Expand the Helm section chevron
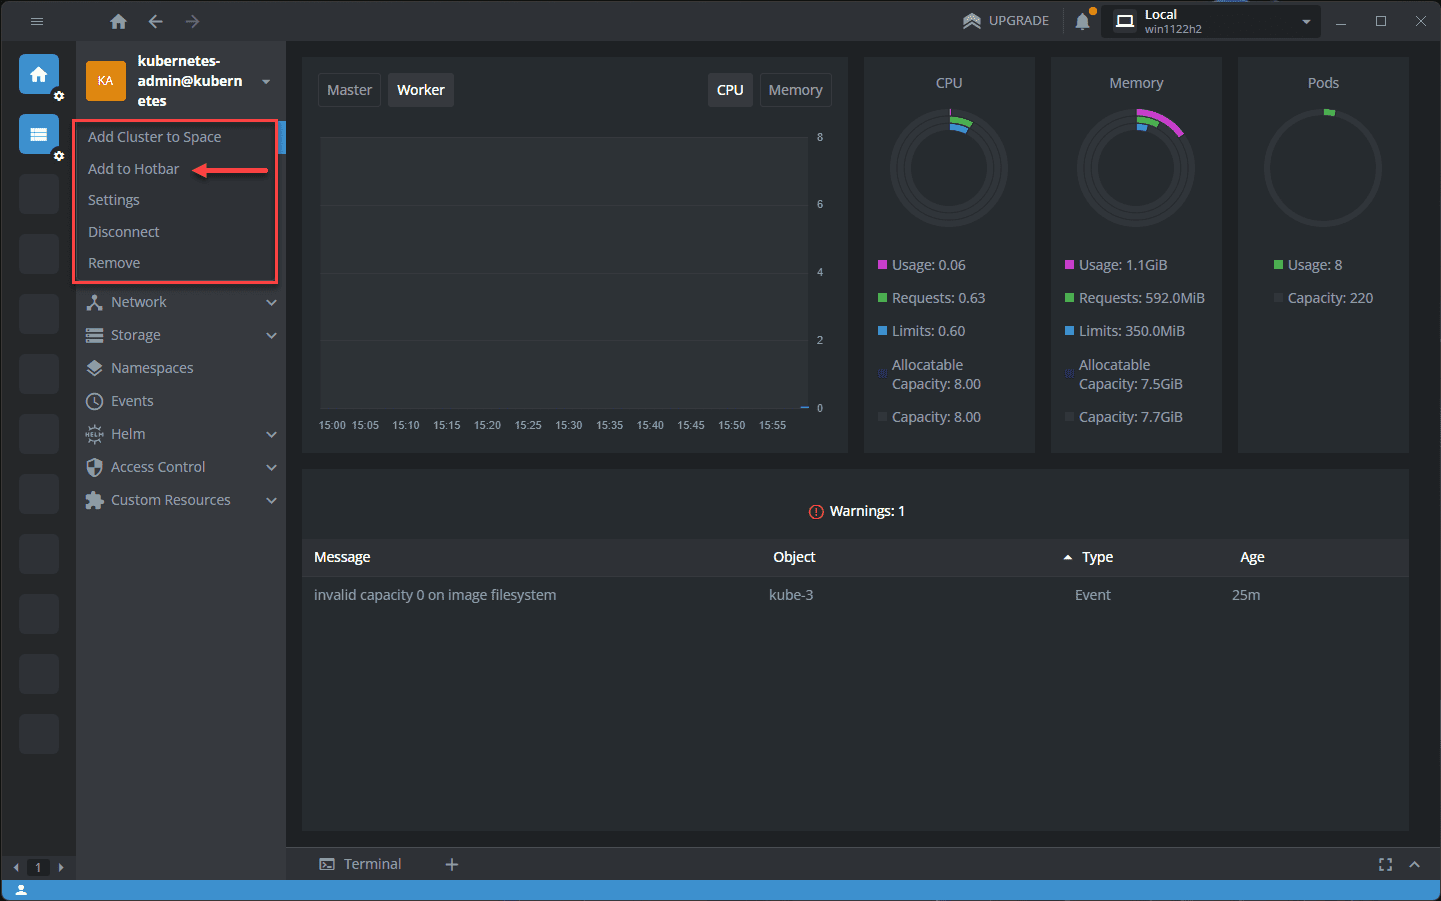 271,434
